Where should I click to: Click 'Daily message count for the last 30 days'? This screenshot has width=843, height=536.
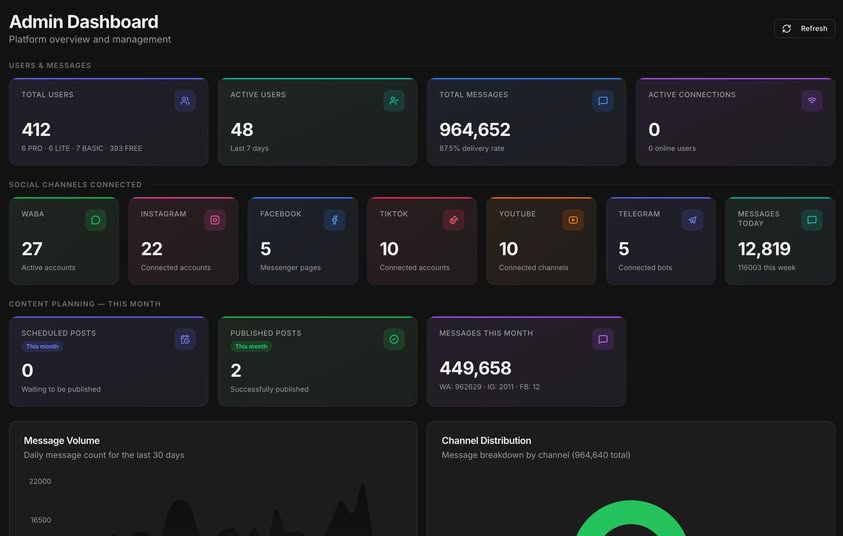[104, 455]
